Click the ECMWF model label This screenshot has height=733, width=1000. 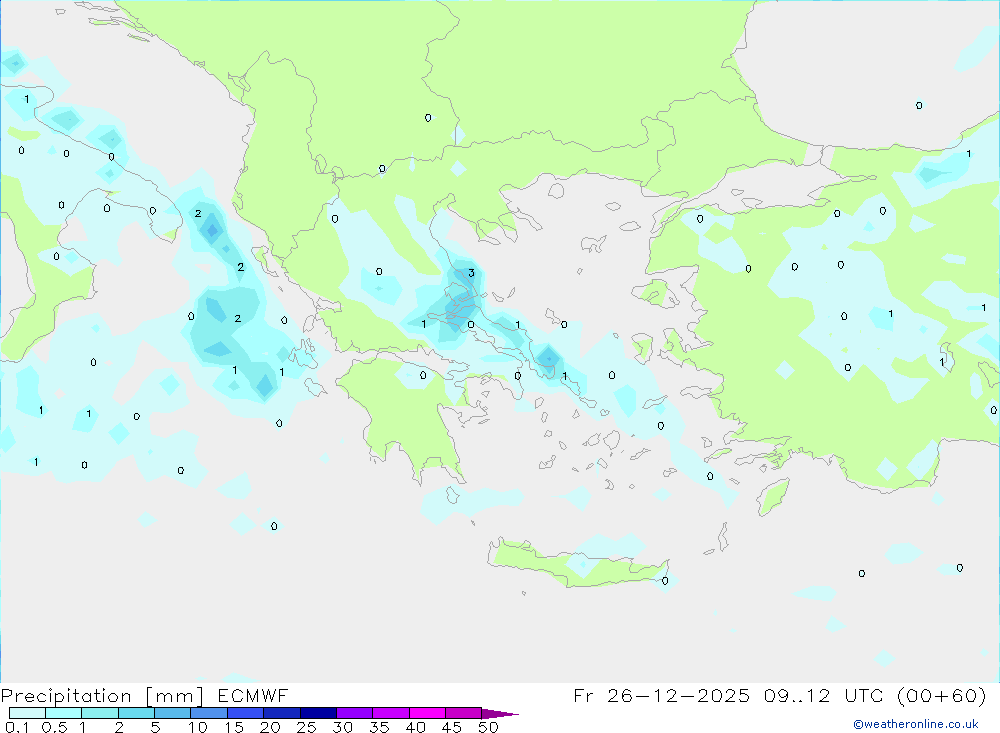253,695
